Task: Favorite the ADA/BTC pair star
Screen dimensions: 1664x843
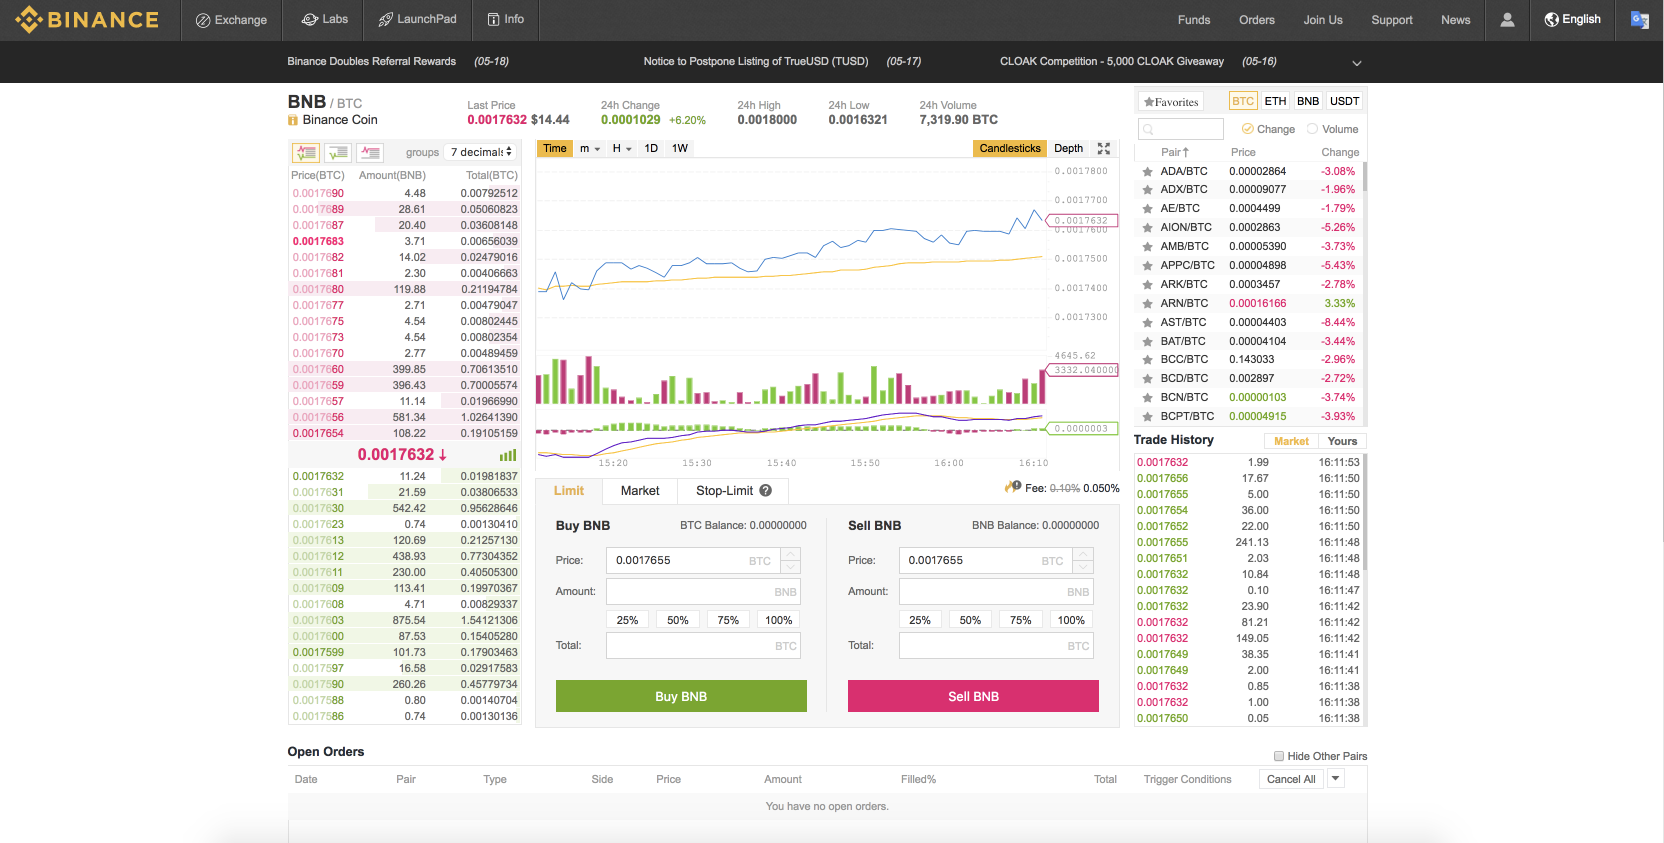Action: click(1147, 172)
